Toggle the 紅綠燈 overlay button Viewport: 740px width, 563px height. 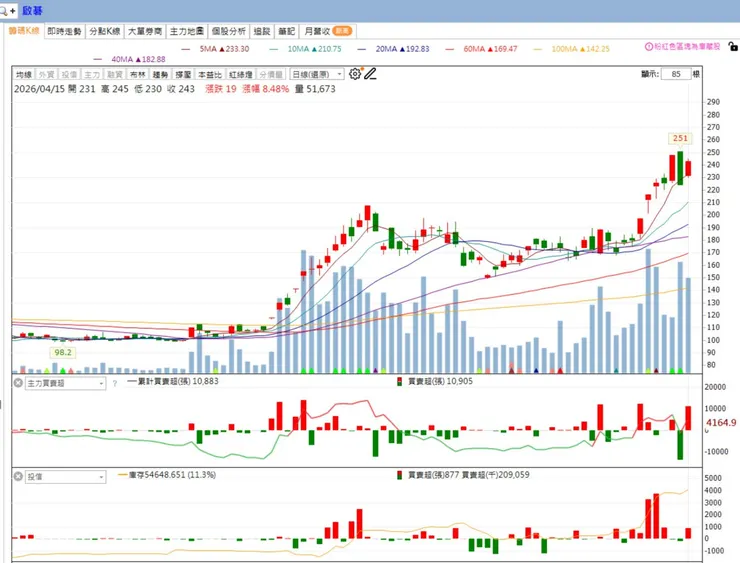(240, 75)
